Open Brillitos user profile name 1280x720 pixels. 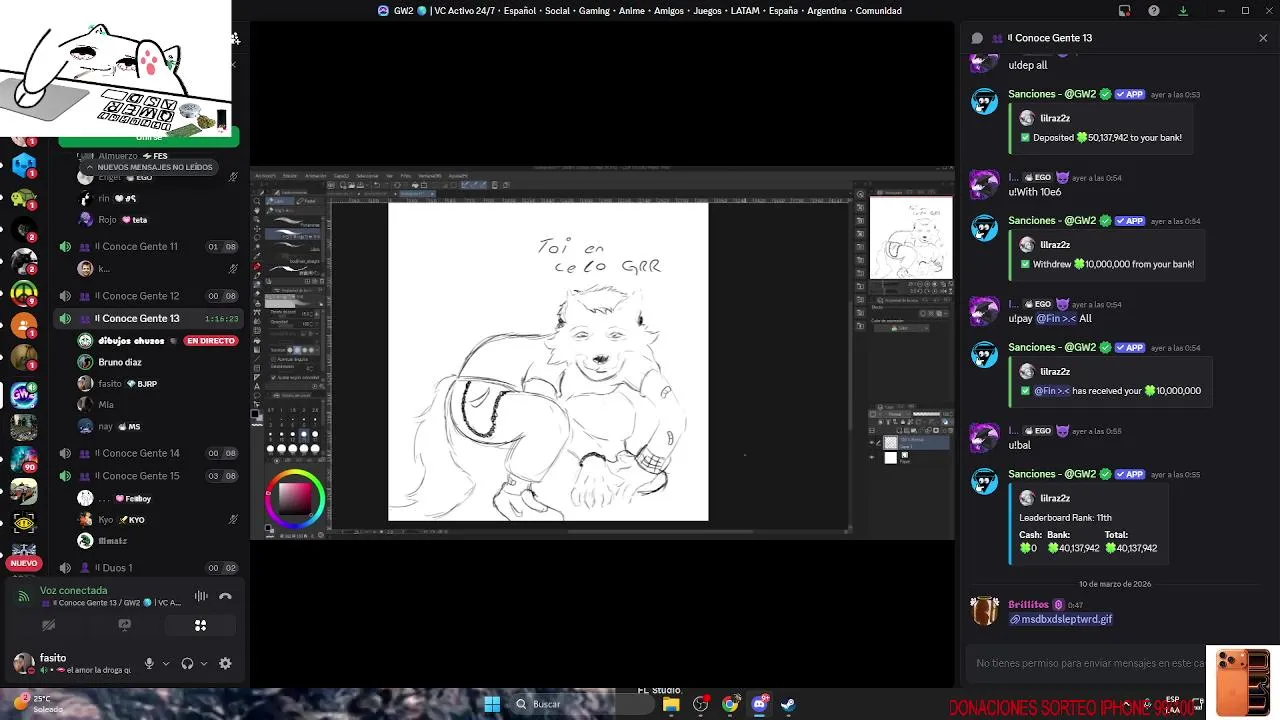click(1028, 605)
